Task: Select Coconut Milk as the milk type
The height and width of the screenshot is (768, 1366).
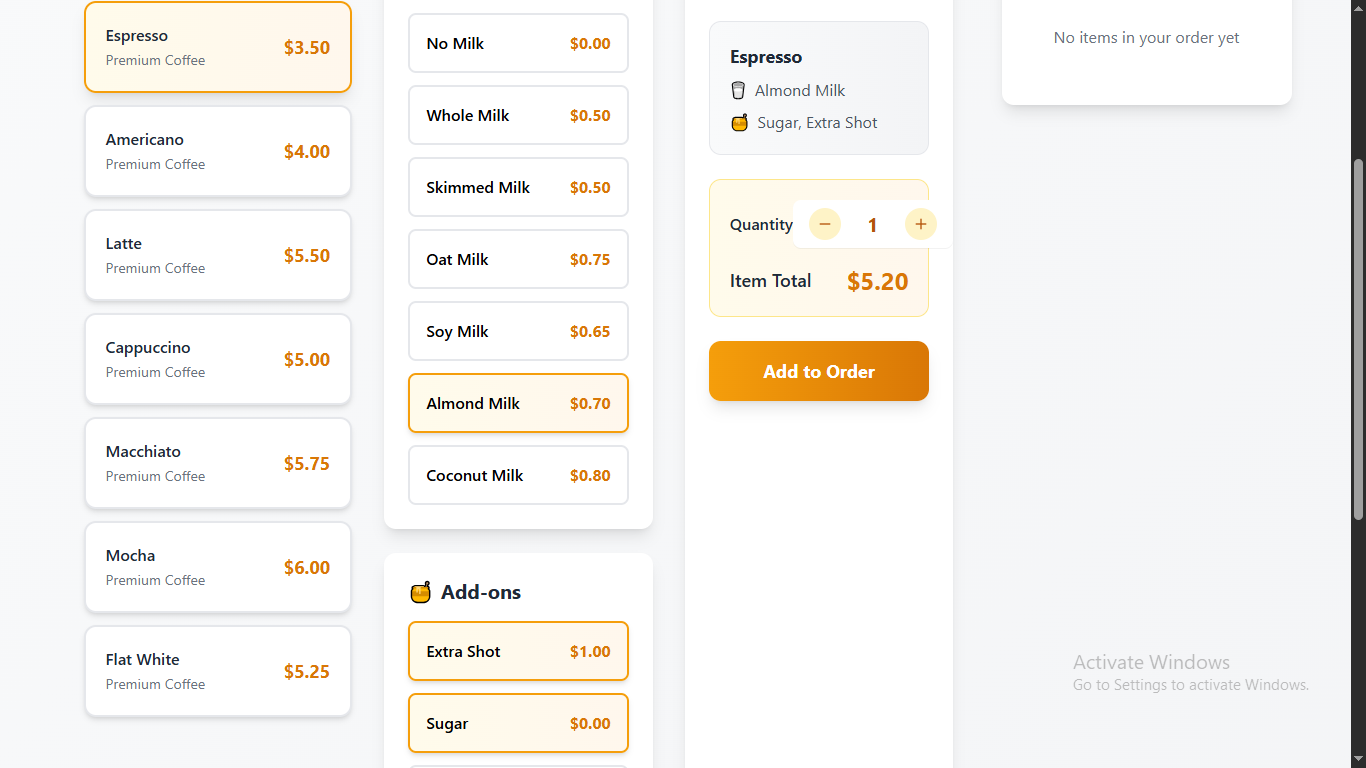Action: [518, 475]
